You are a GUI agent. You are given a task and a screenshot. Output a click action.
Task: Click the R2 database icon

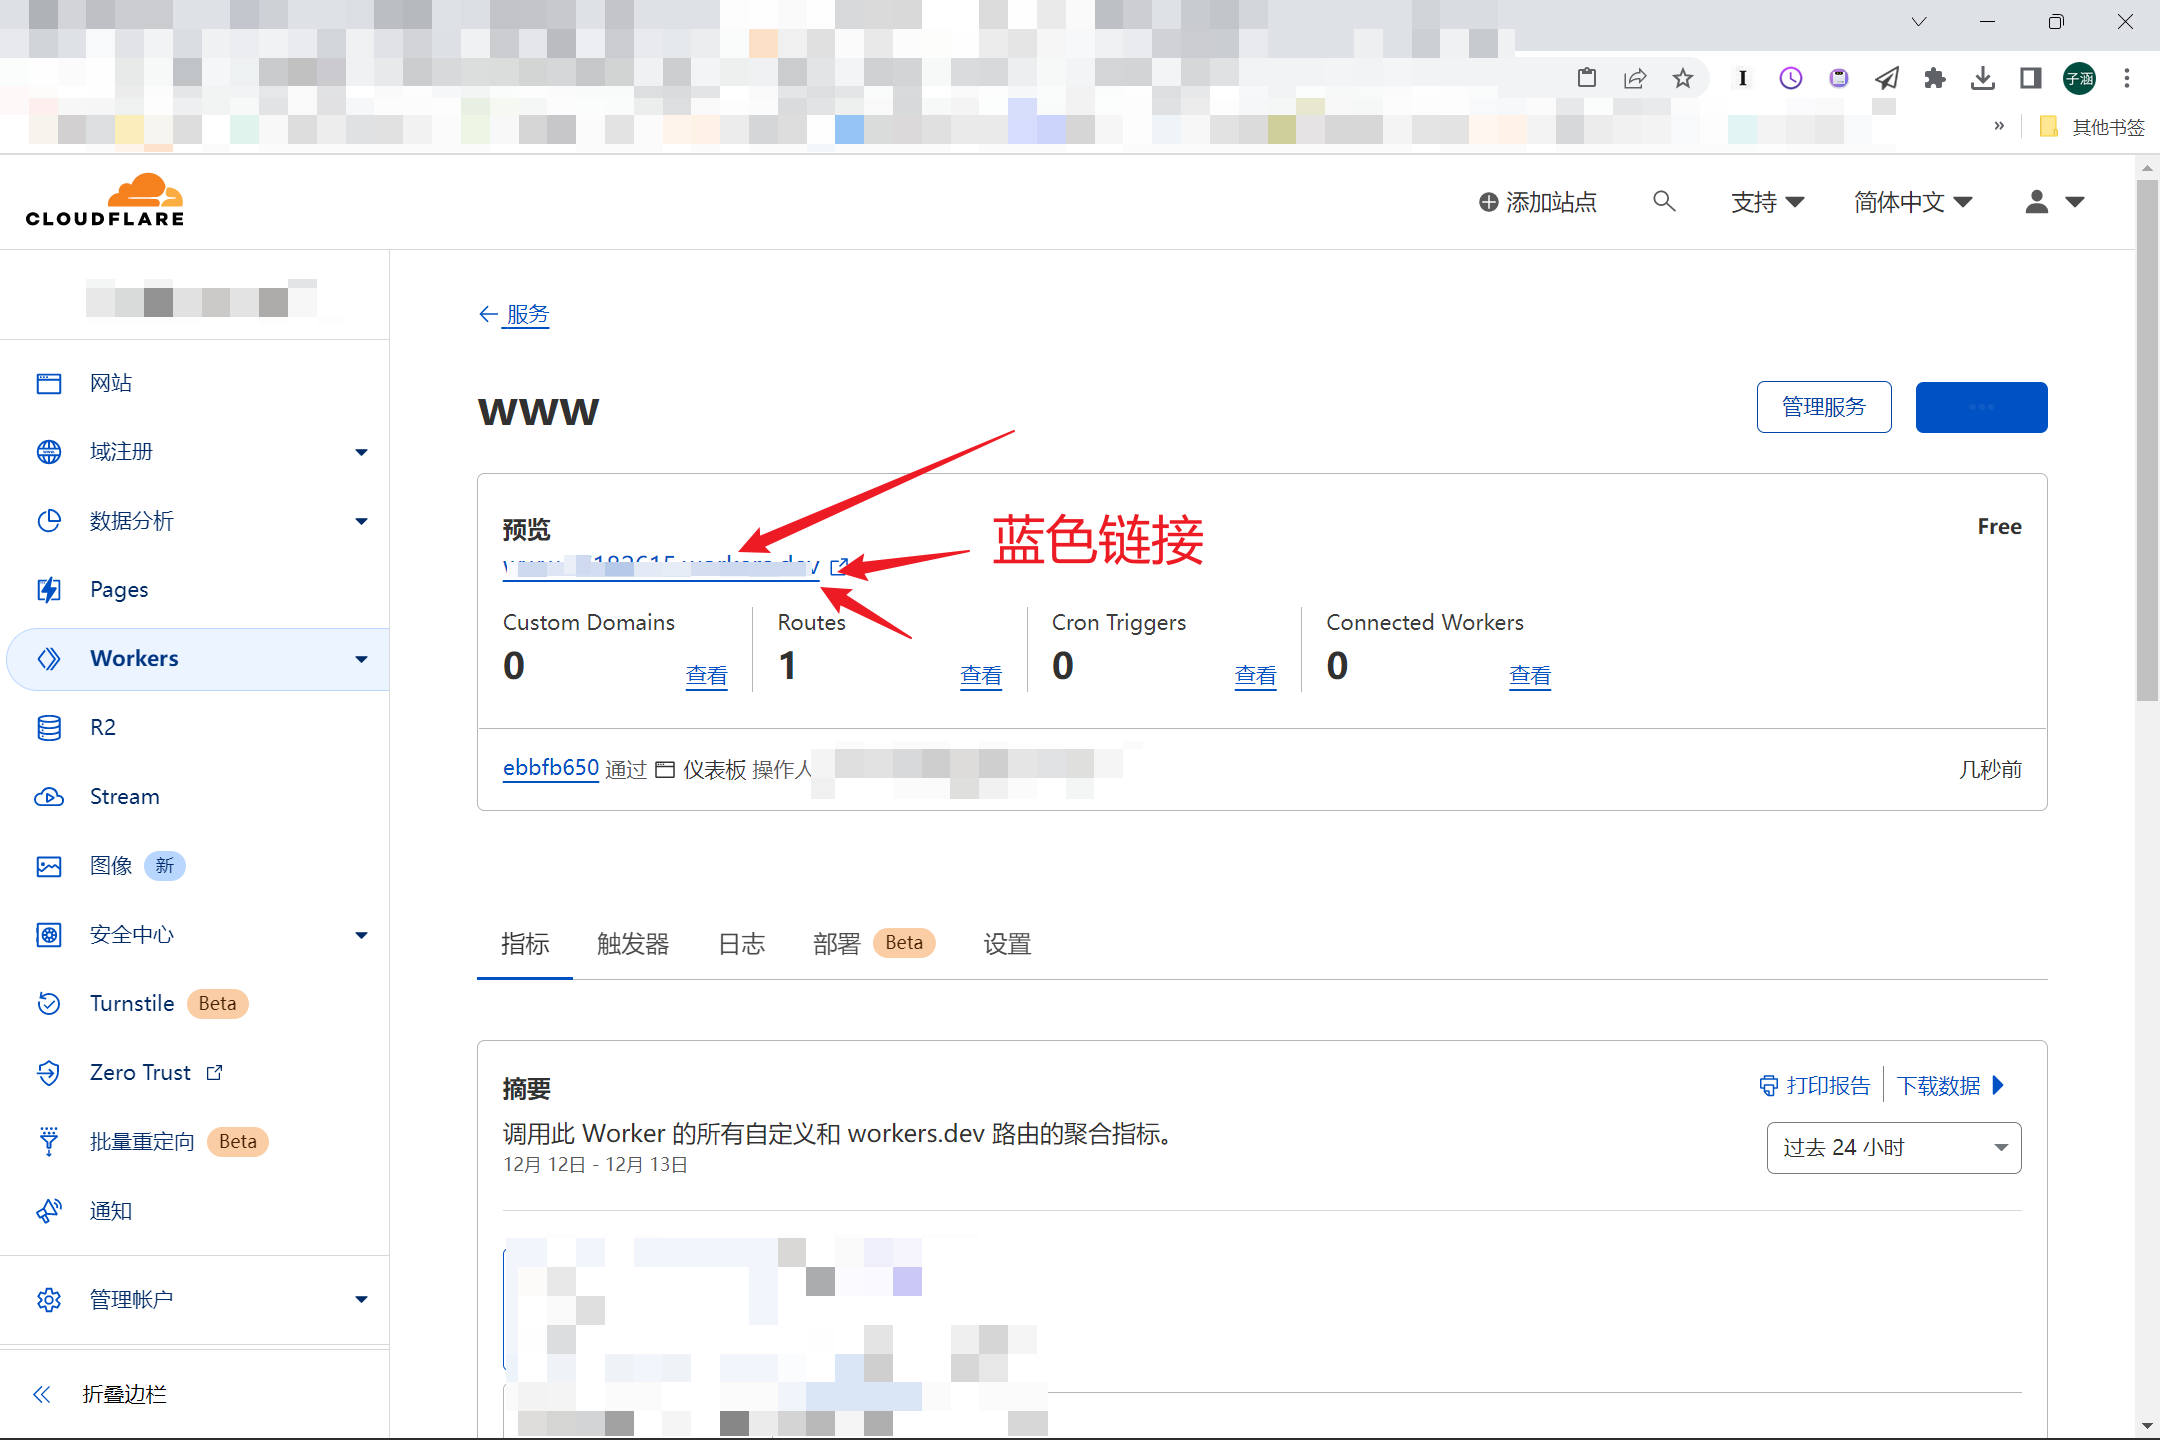point(49,728)
